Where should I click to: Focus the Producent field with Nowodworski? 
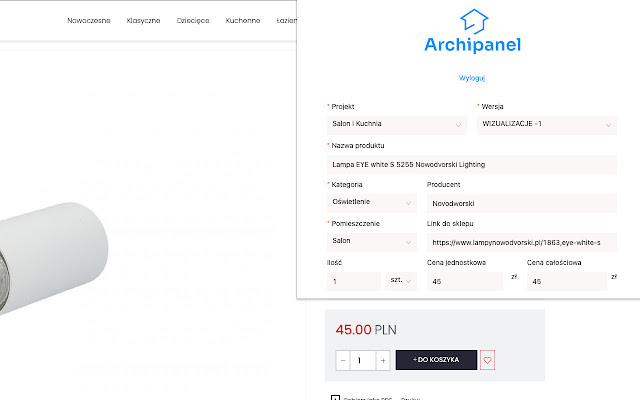point(522,203)
